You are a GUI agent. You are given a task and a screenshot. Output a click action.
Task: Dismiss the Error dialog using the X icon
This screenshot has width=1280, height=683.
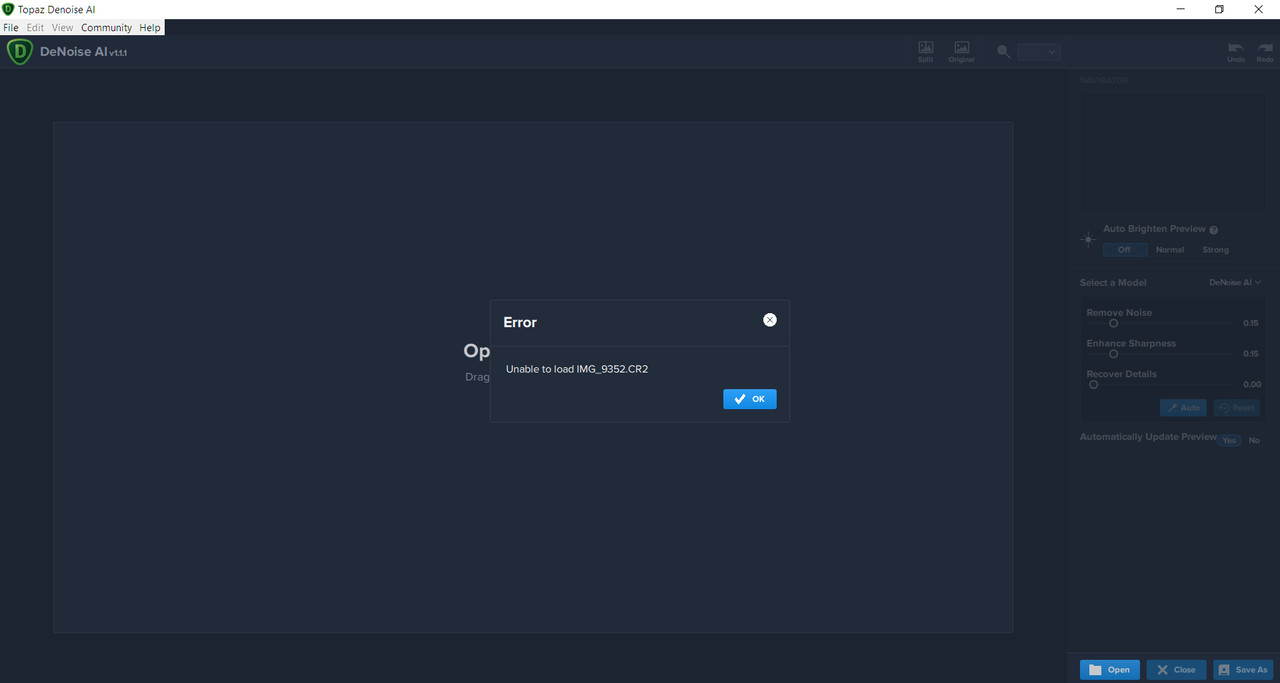[x=770, y=320]
